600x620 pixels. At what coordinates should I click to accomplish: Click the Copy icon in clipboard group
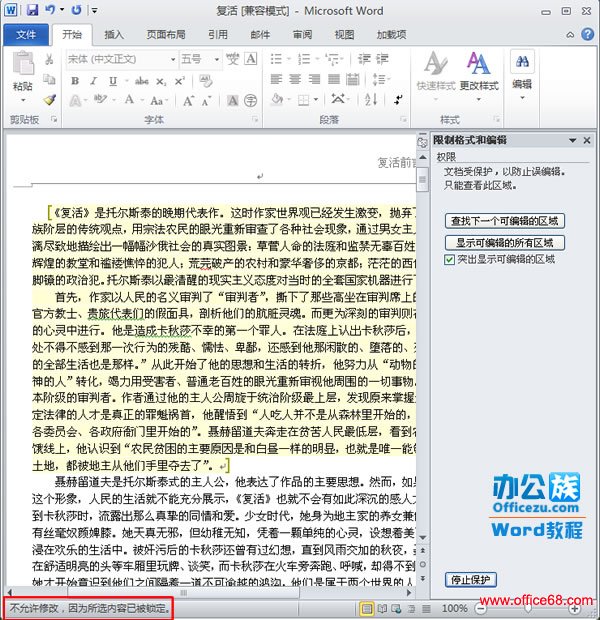[x=49, y=79]
